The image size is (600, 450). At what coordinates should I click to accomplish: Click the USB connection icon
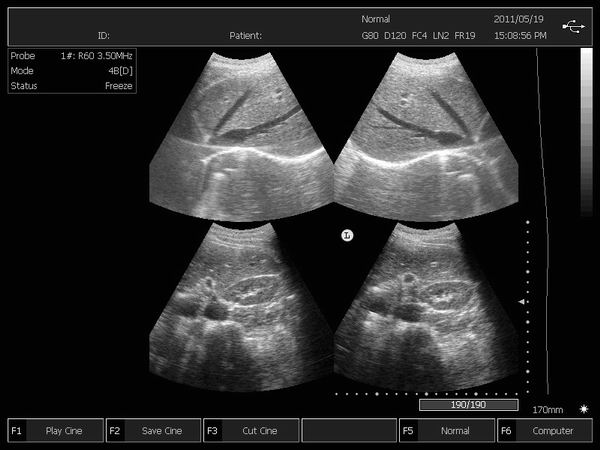tap(574, 27)
